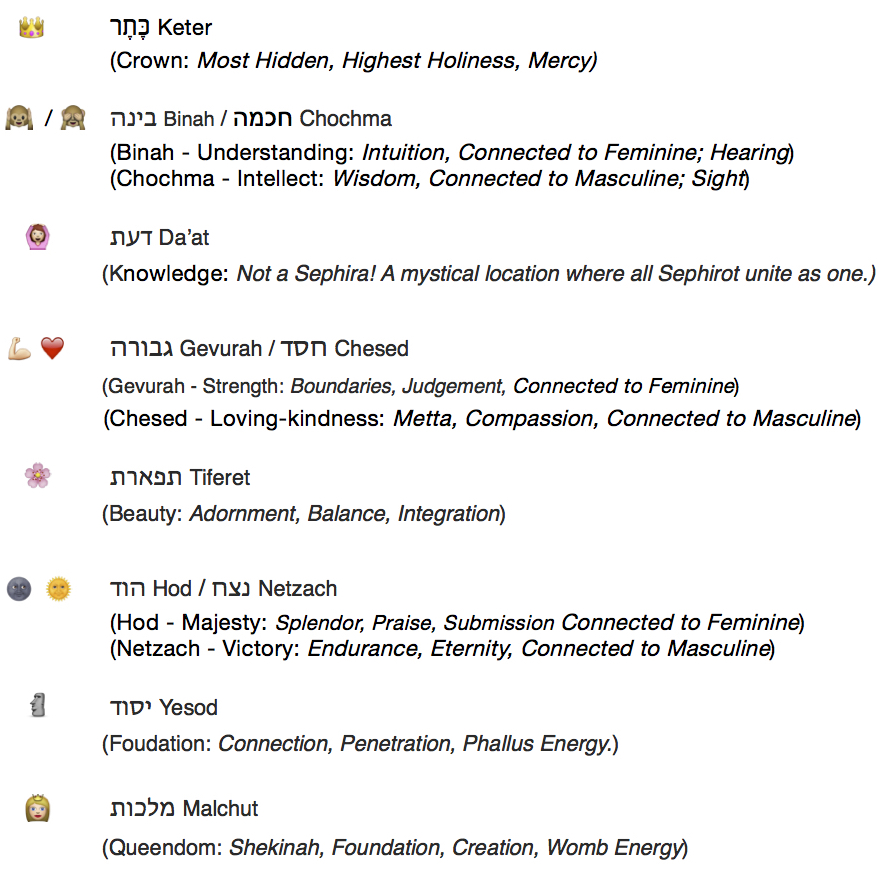Click the Queendom description line
The width and height of the screenshot is (892, 876).
click(x=395, y=848)
